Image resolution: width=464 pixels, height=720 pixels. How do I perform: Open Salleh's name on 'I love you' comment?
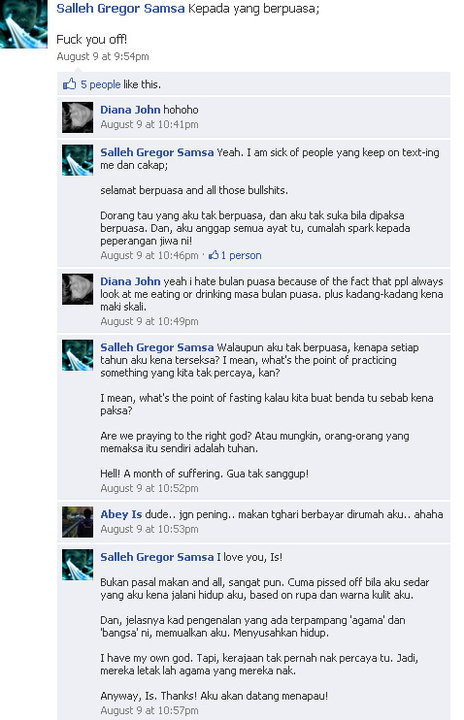point(157,557)
